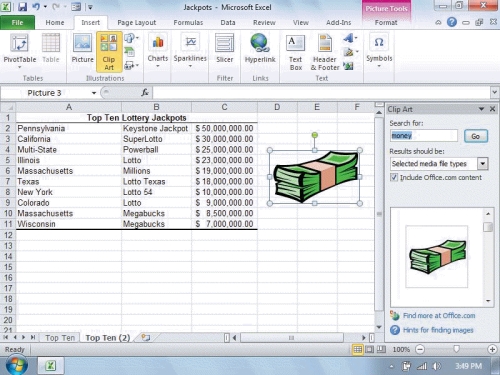500x375 pixels.
Task: Undo the last action
Action: [x=36, y=7]
